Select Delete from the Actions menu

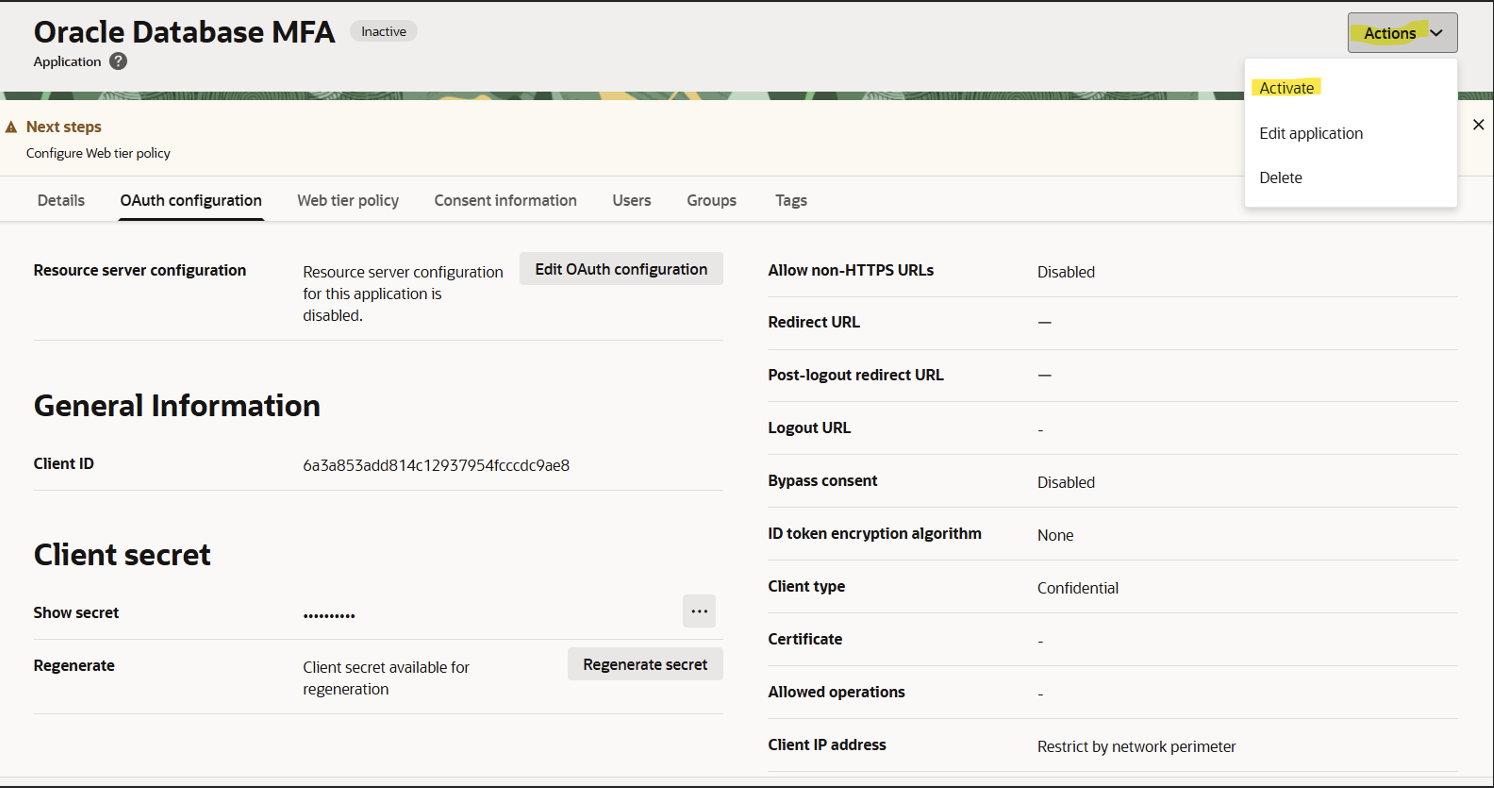(1280, 177)
